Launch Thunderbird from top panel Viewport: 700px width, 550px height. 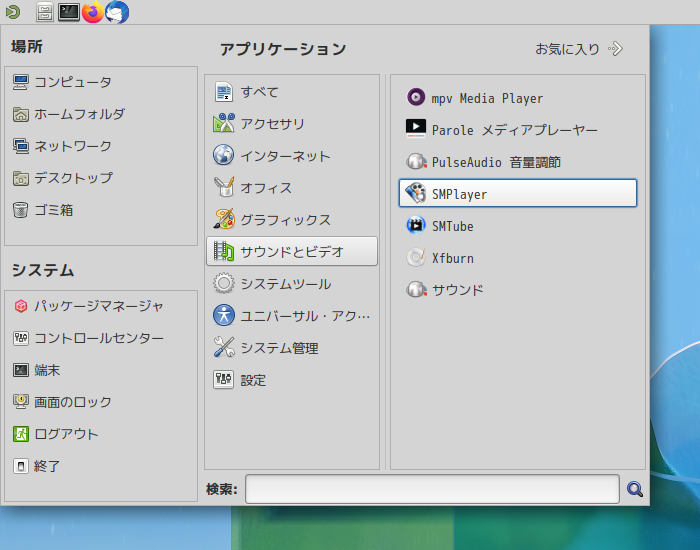point(117,12)
